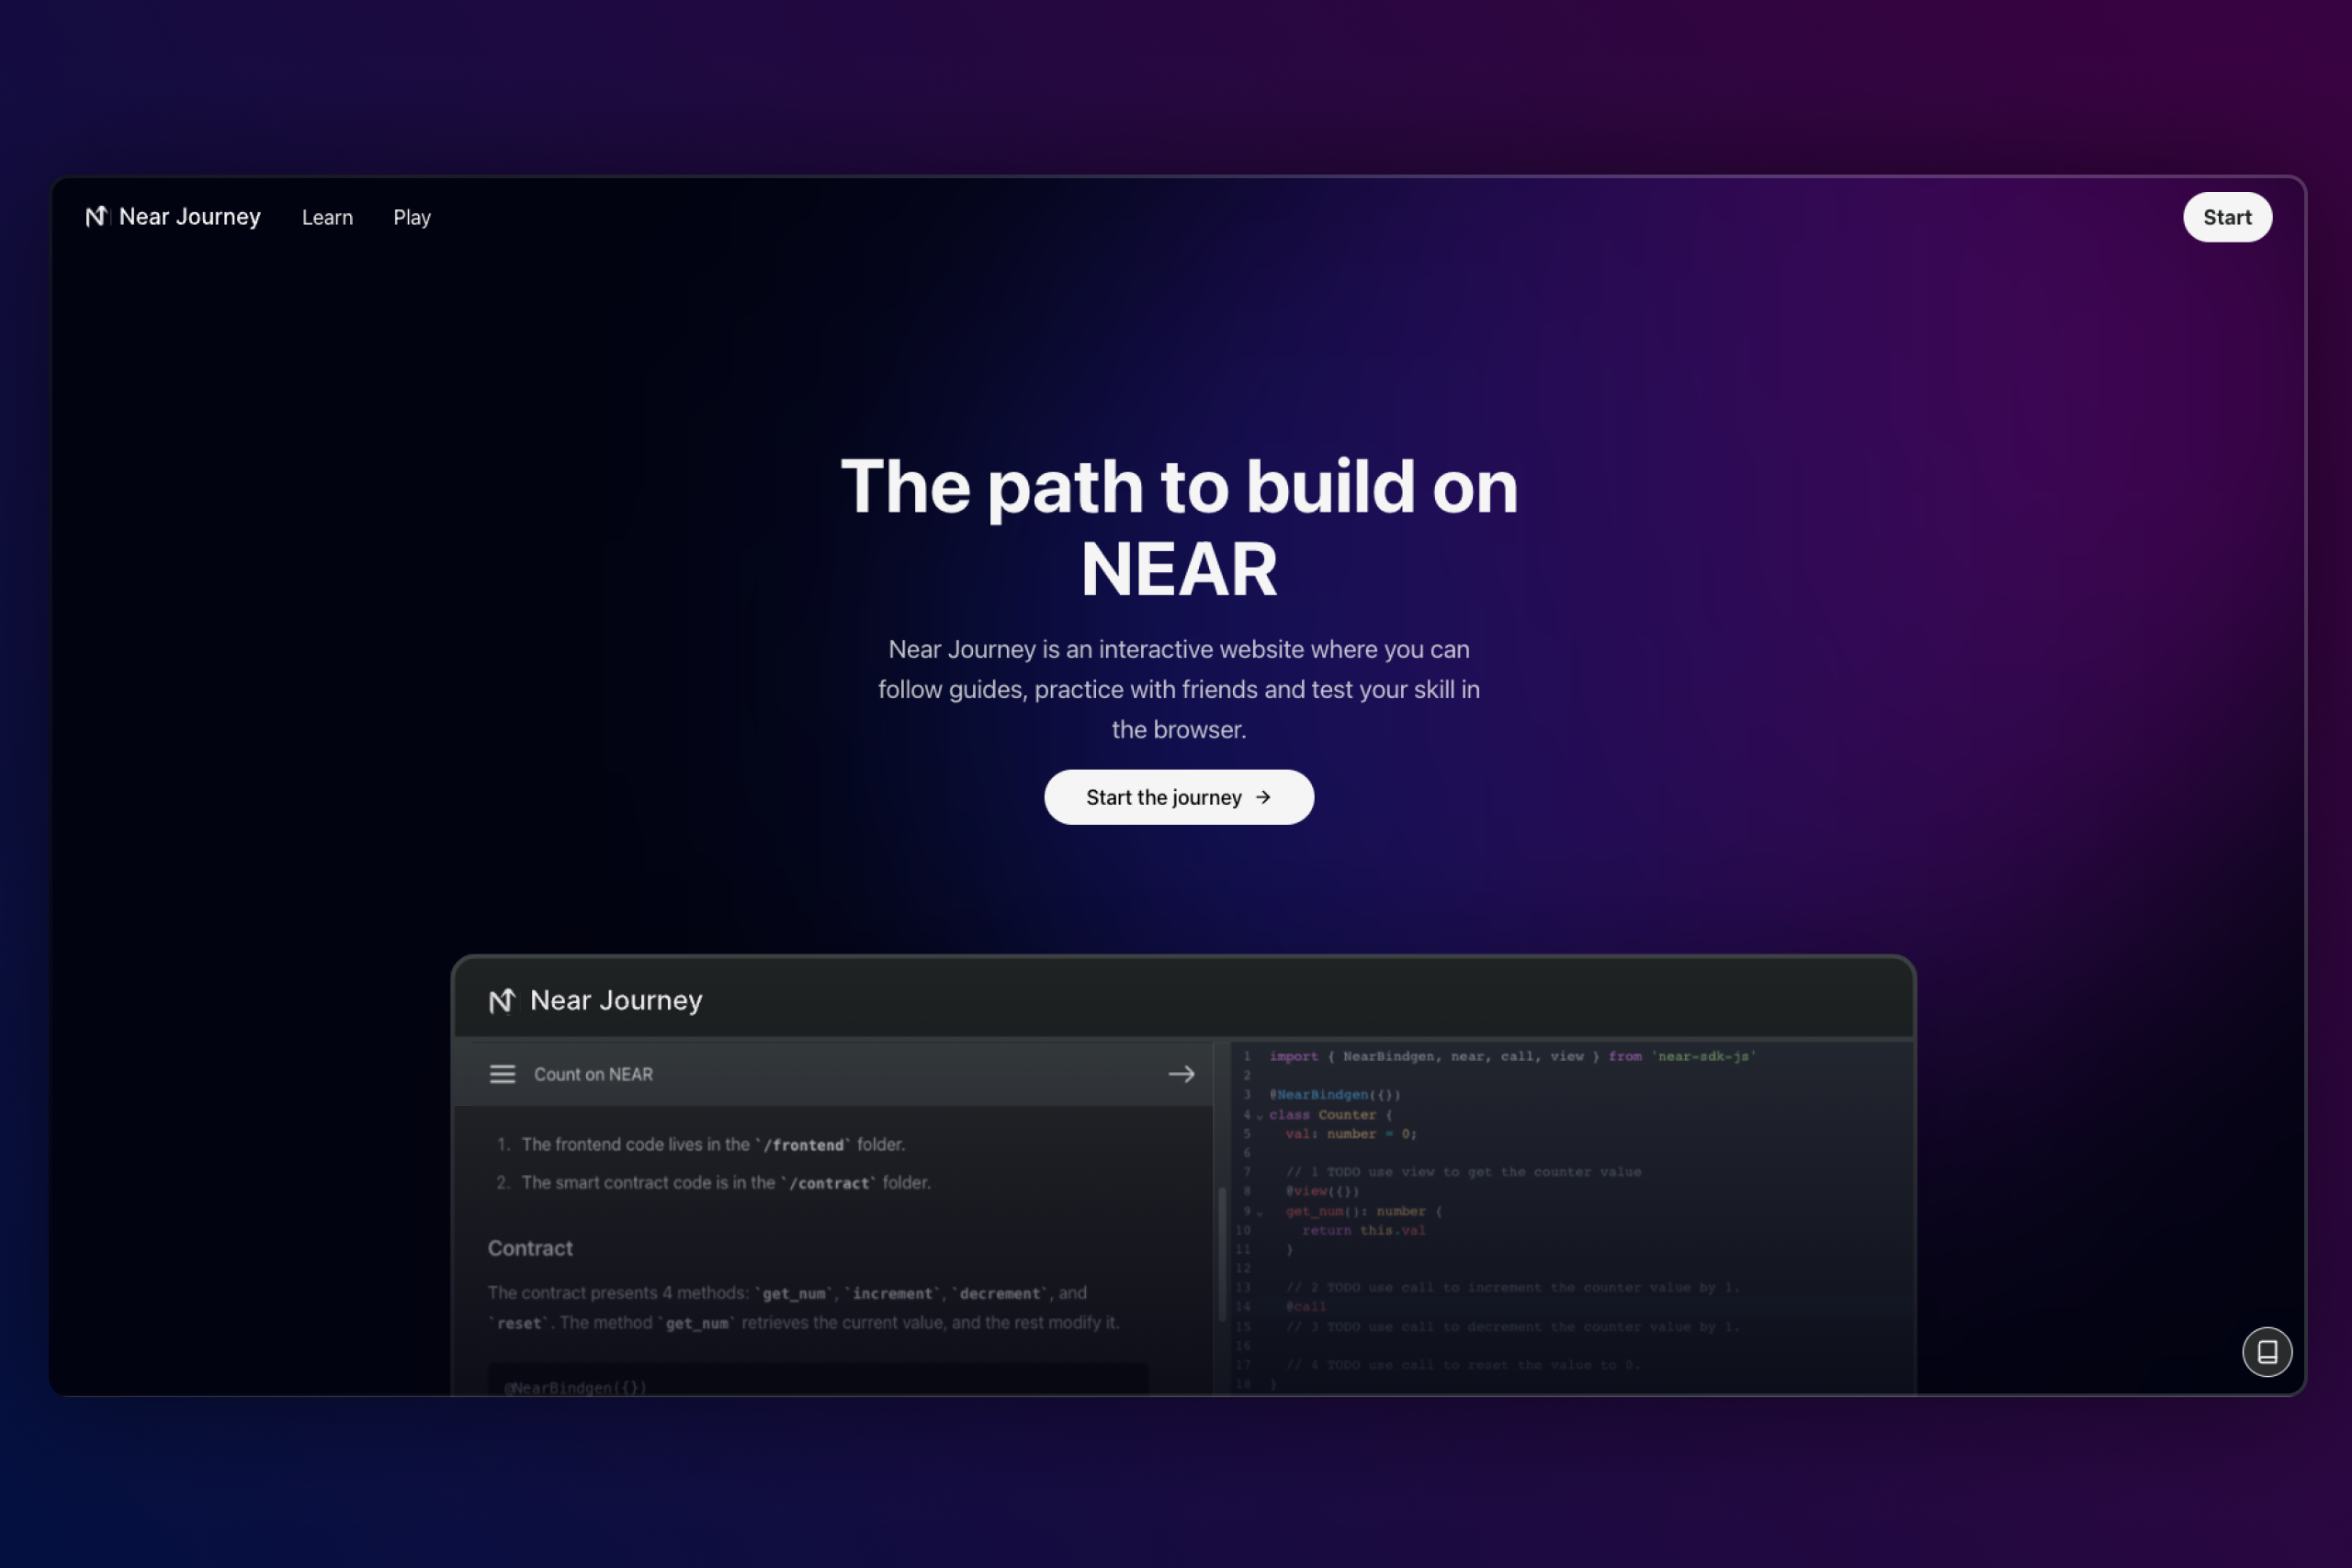The width and height of the screenshot is (2352, 1568).
Task: Click the right arrow next to Count on NEAR
Action: 1181,1074
